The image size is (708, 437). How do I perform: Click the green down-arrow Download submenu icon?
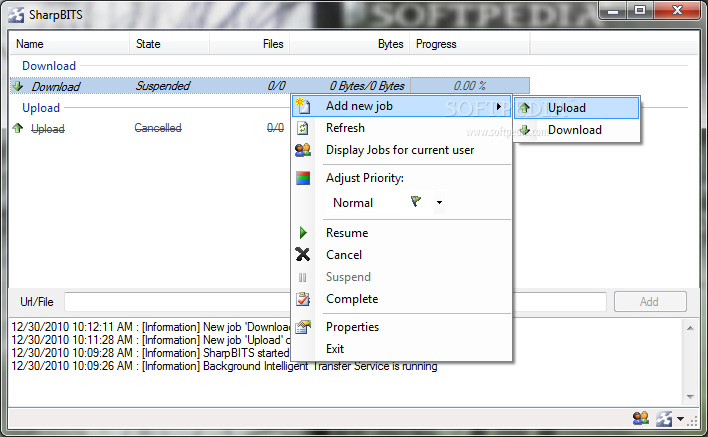[525, 130]
